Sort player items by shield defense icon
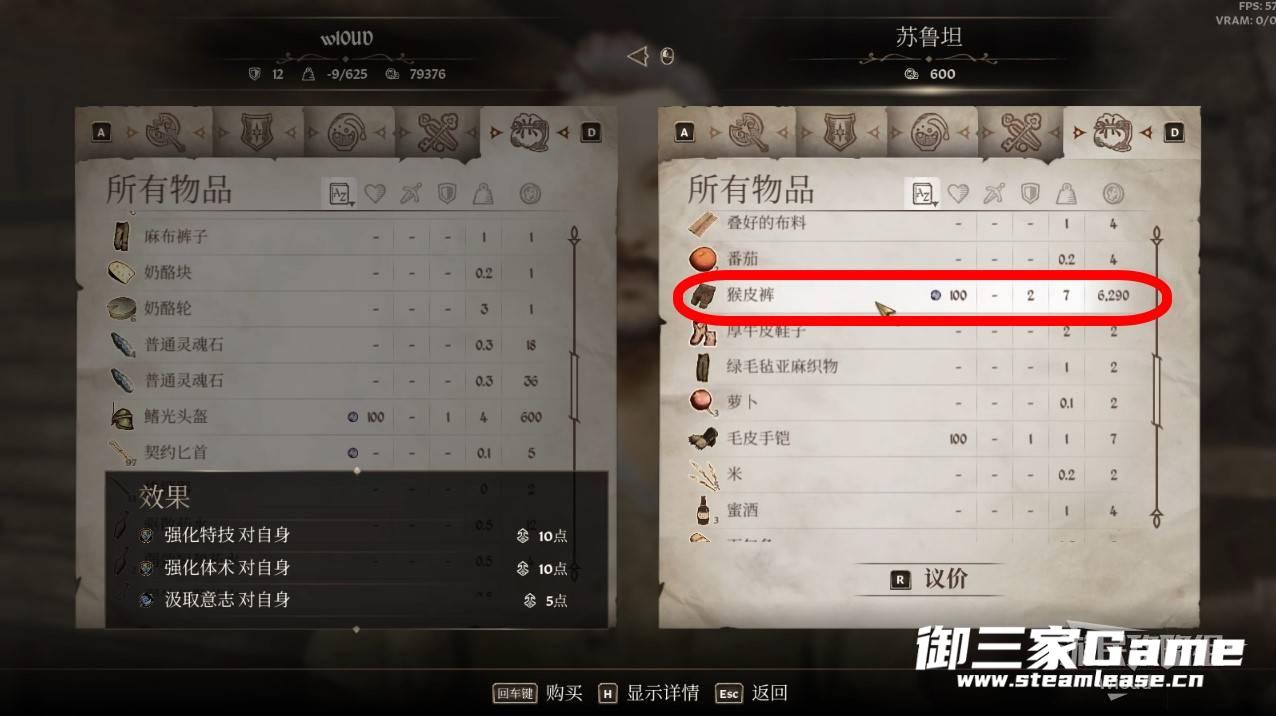The height and width of the screenshot is (716, 1276). point(448,193)
